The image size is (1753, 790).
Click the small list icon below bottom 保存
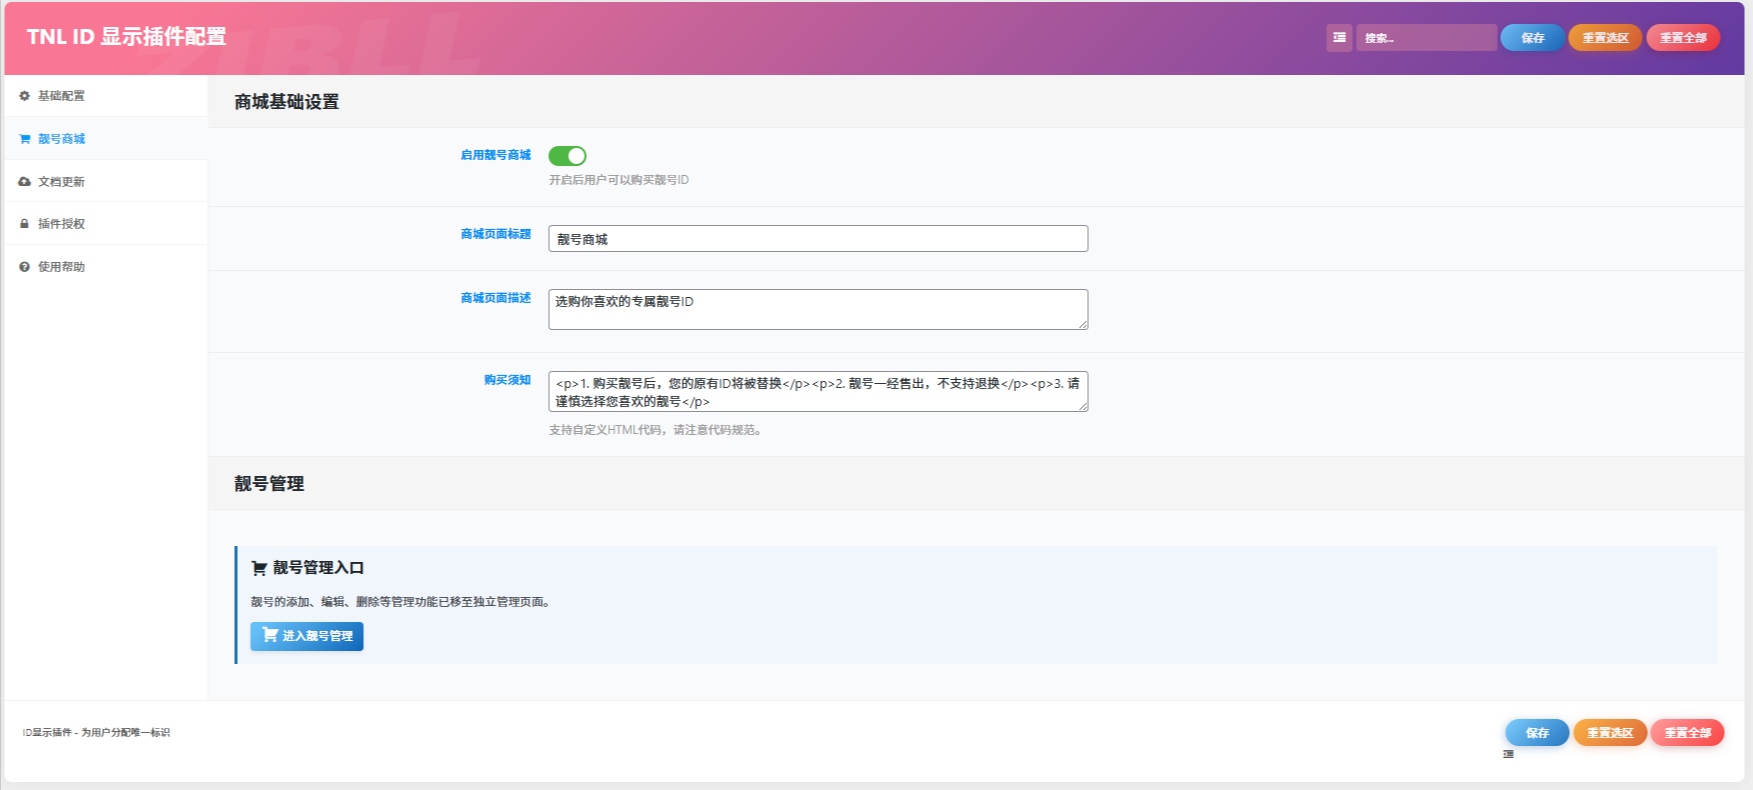[1508, 754]
